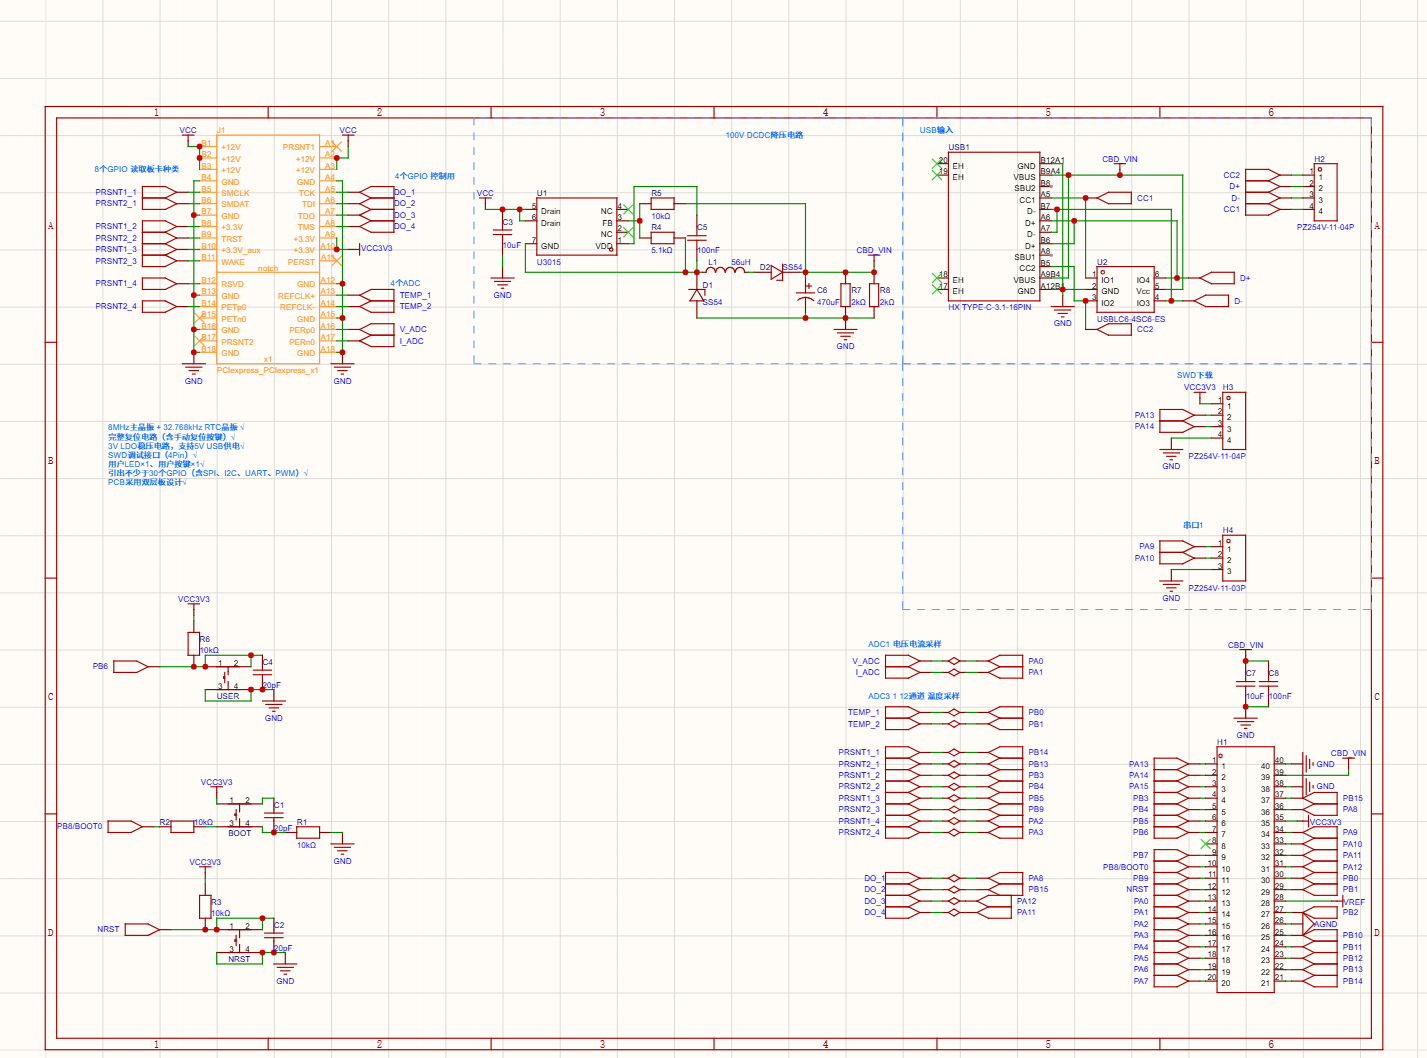Select the H1 forty-pin header symbol
The width and height of the screenshot is (1427, 1058).
pyautogui.click(x=1245, y=869)
